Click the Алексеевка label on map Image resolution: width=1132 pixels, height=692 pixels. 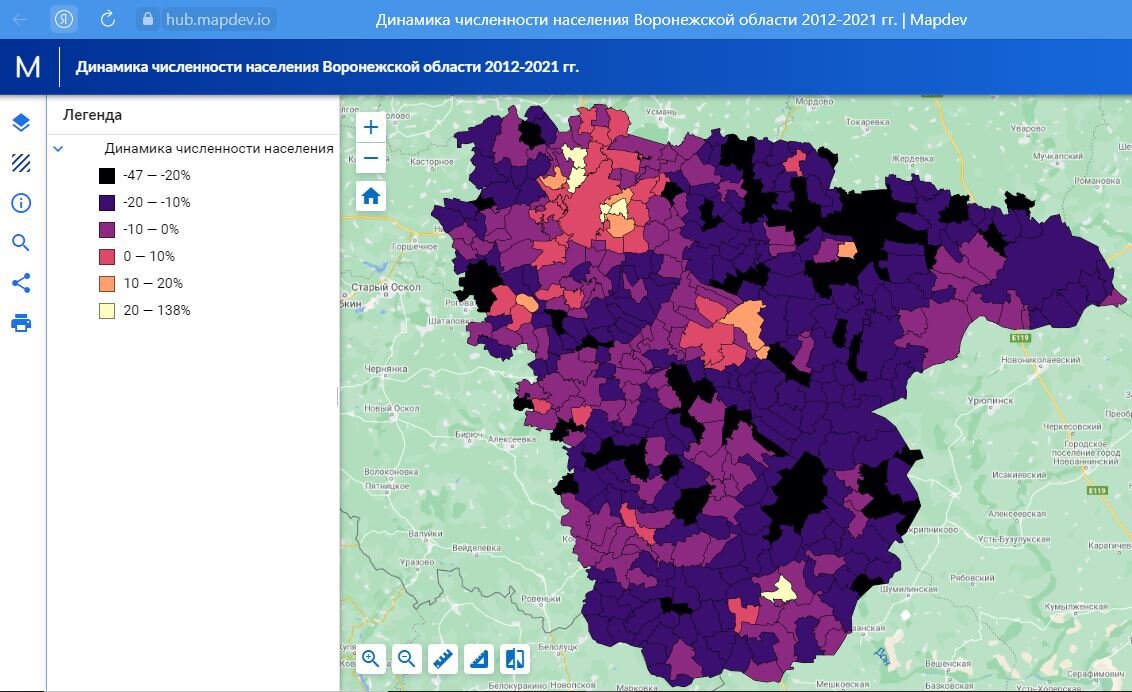[x=512, y=439]
